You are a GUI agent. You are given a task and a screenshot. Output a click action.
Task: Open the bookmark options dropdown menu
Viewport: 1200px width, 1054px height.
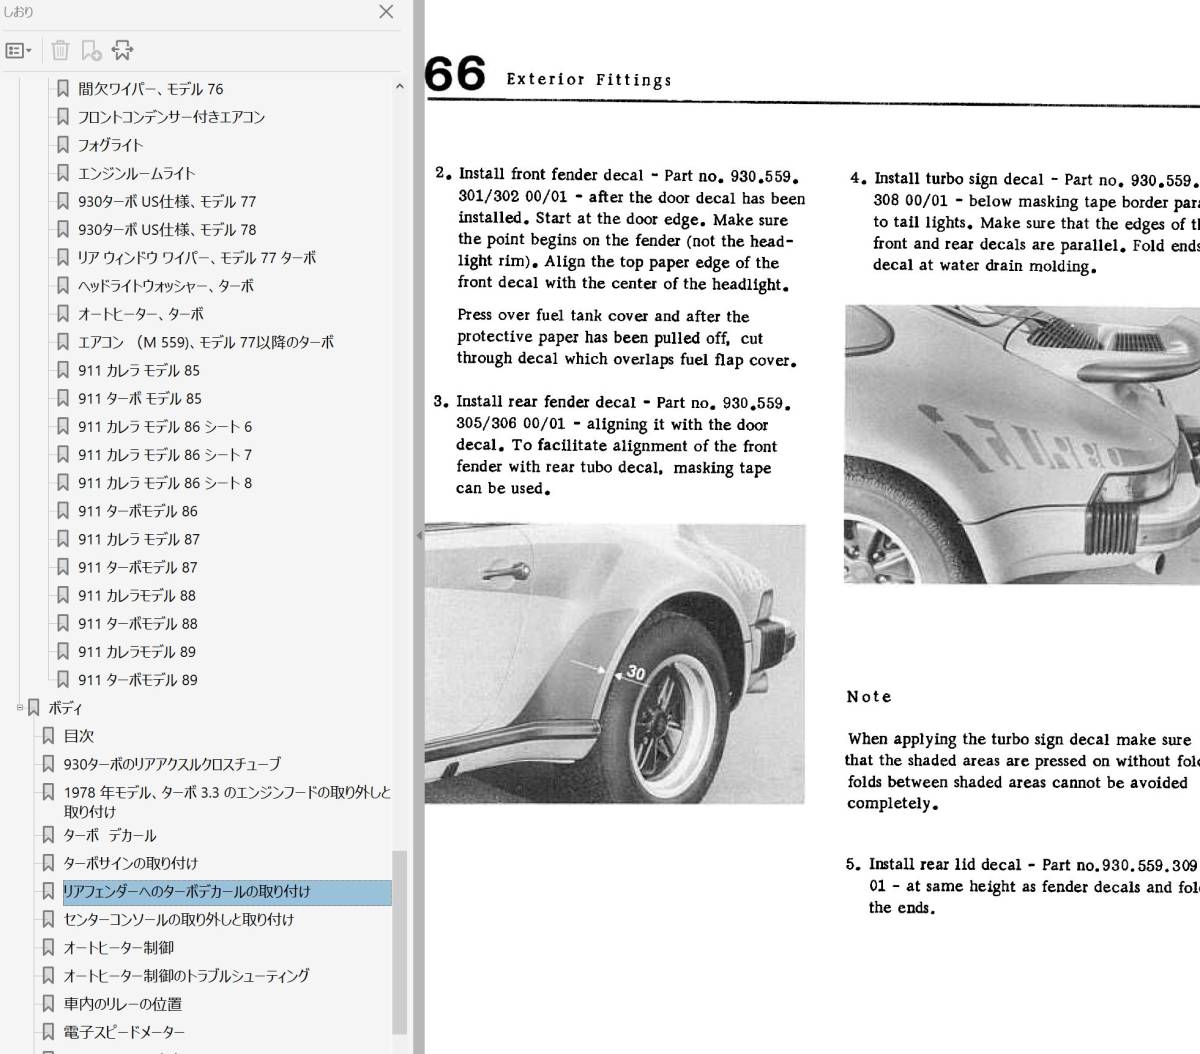(18, 50)
